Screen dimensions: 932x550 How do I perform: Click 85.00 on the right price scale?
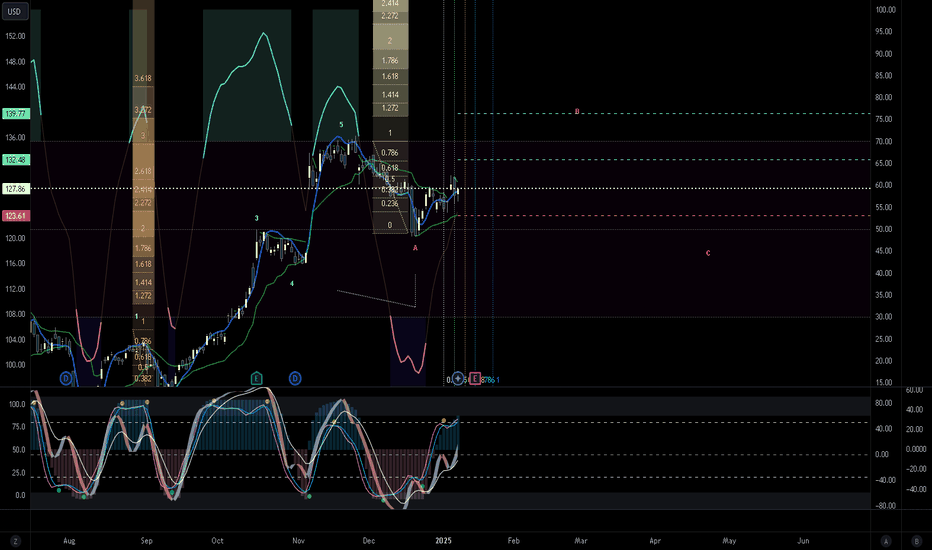884,76
